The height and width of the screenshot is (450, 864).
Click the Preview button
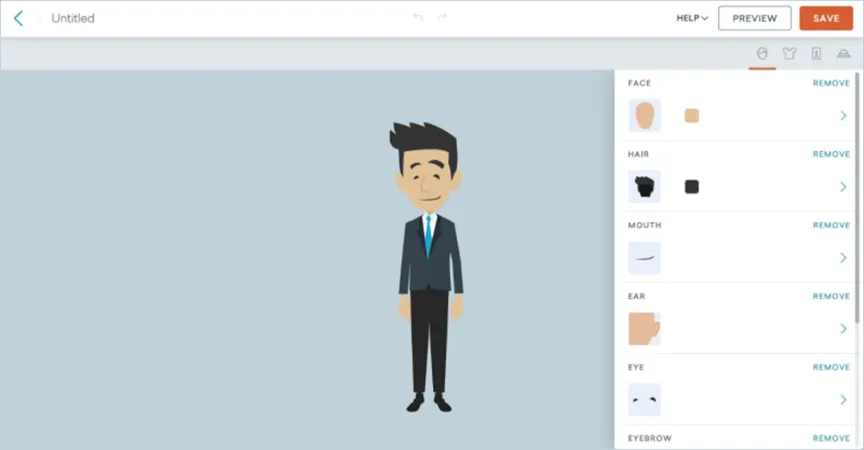(x=754, y=18)
